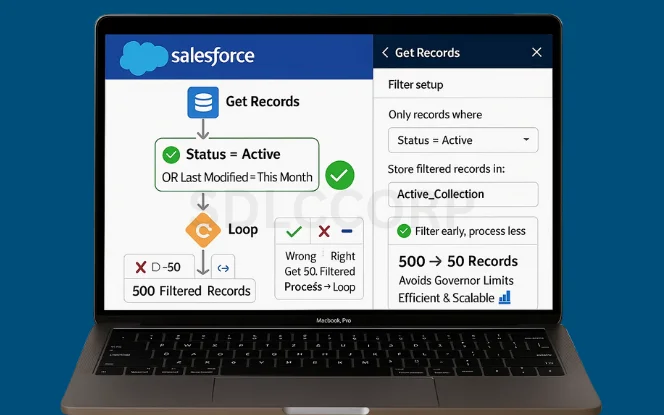Close the Get Records panel
664x415 pixels.
537,52
